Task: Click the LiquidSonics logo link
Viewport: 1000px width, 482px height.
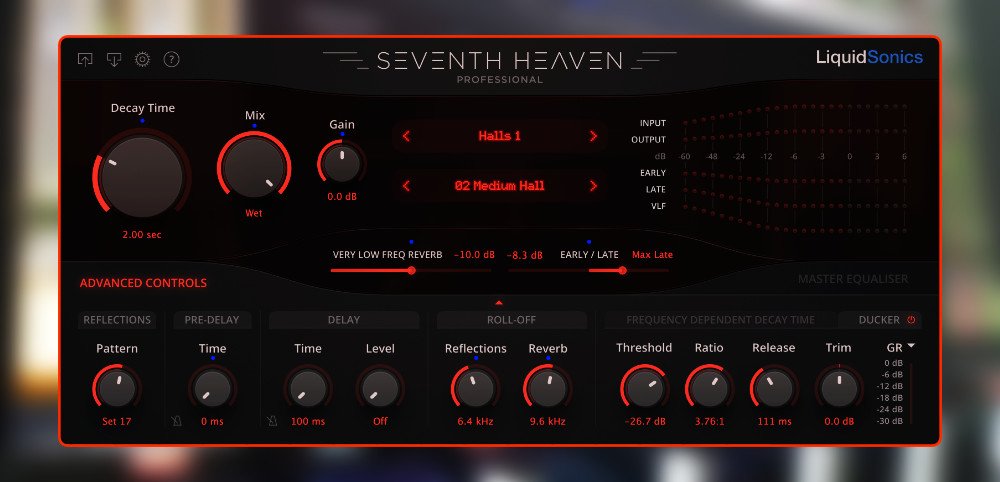Action: pyautogui.click(x=869, y=57)
